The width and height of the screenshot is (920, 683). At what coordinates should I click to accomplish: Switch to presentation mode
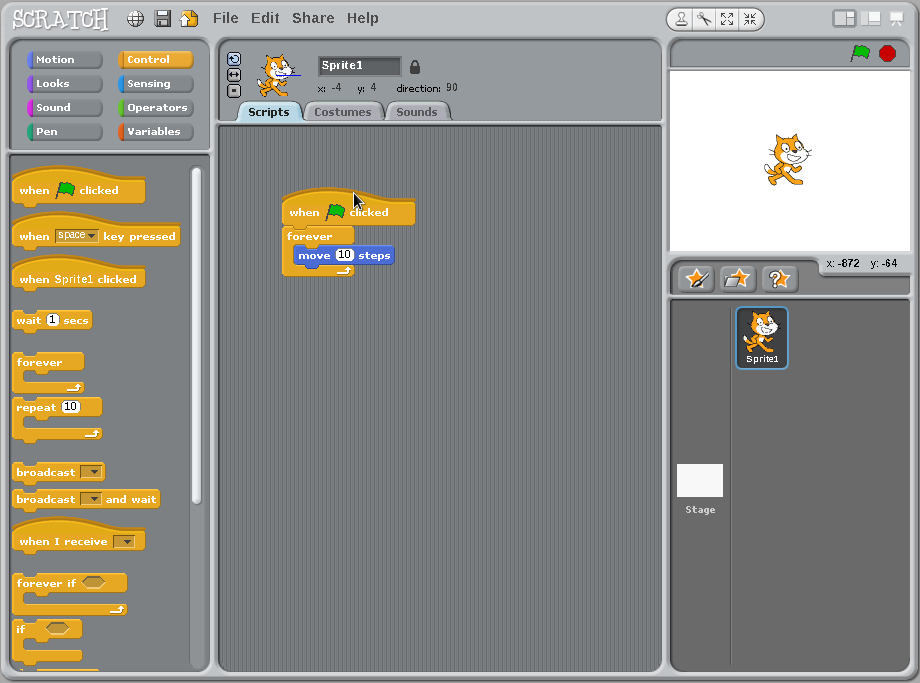[x=897, y=19]
